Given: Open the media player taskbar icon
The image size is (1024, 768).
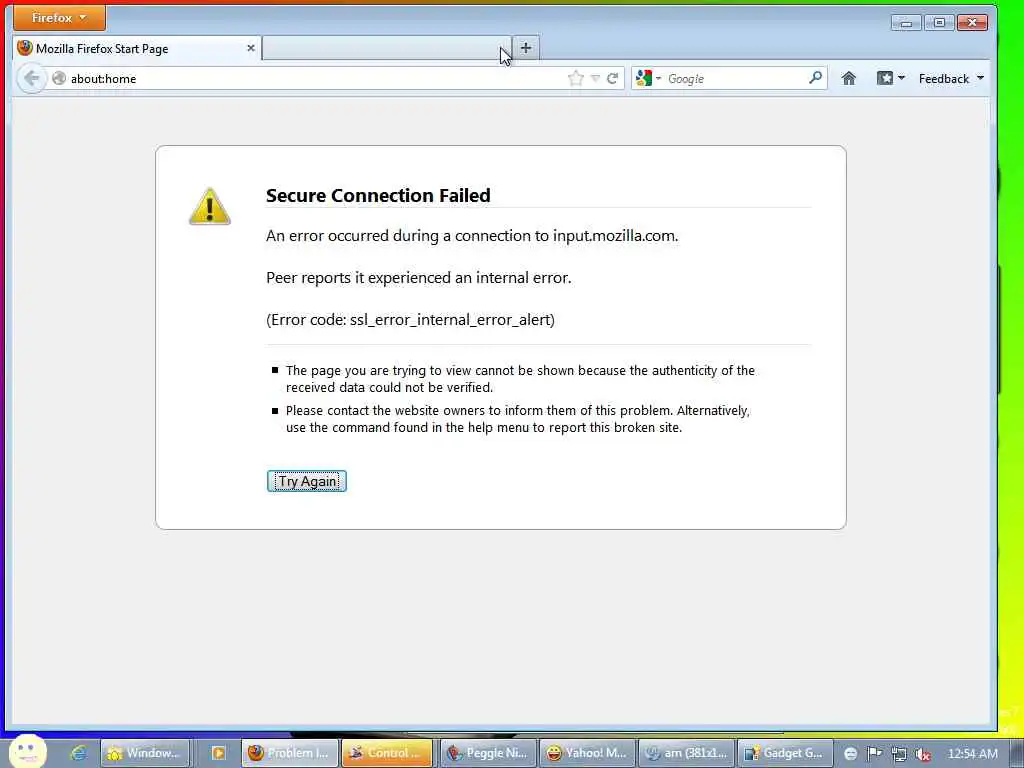Looking at the screenshot, I should pos(218,753).
